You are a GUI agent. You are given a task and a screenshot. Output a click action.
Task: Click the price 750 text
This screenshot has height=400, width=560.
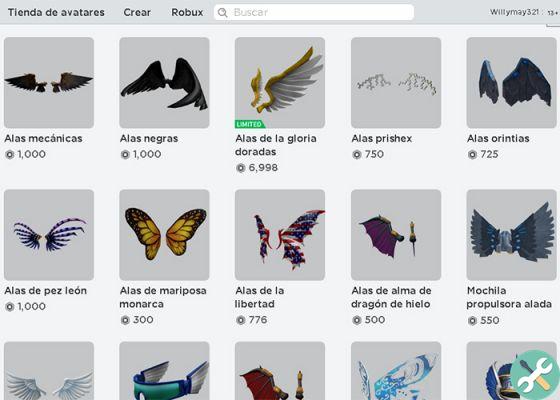click(x=374, y=154)
